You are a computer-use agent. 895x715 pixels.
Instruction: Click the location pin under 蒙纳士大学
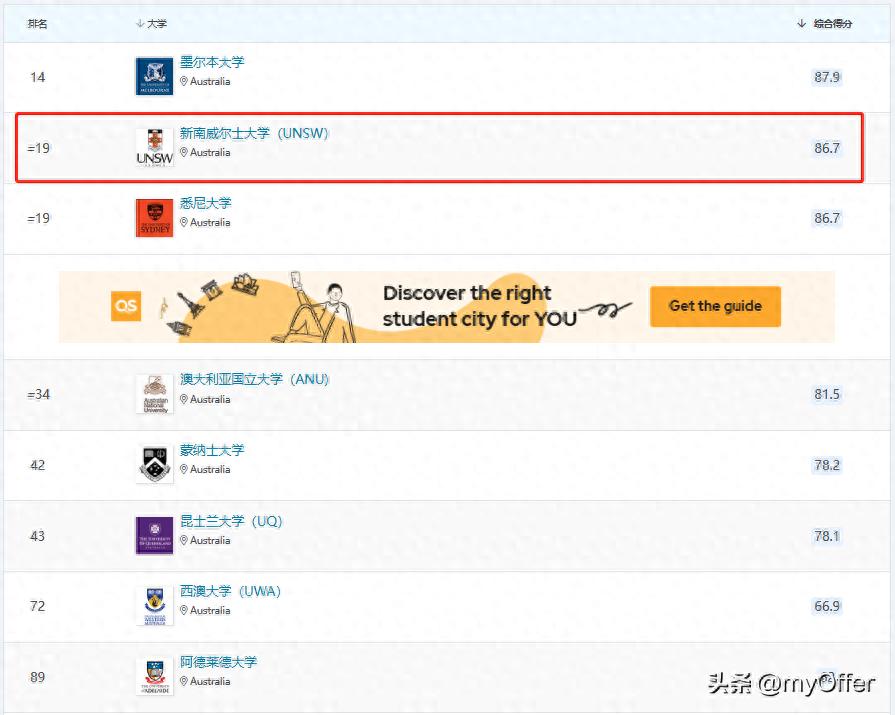pos(184,470)
